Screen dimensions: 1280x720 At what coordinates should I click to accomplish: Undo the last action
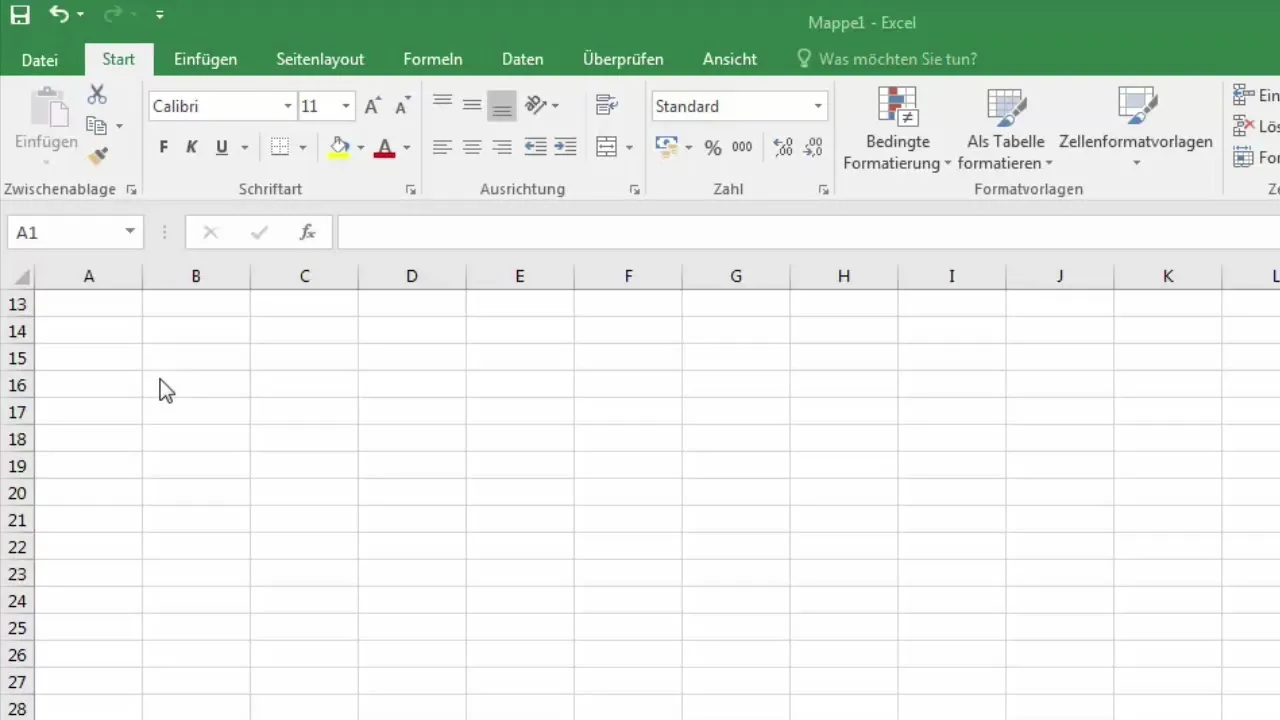[60, 15]
